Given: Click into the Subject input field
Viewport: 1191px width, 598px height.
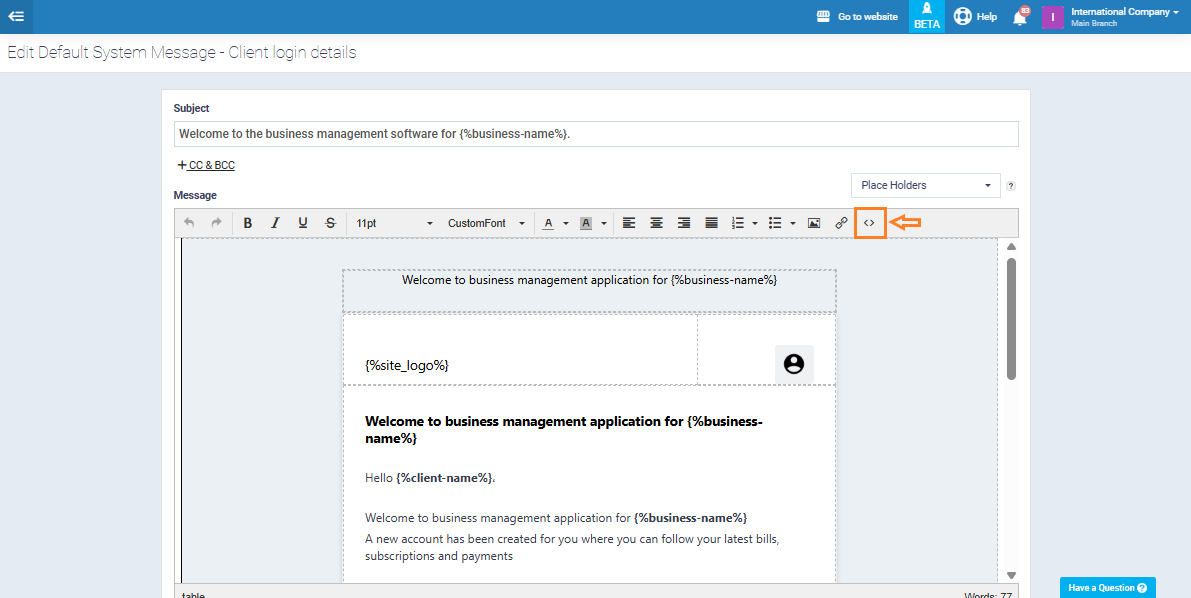Looking at the screenshot, I should [596, 134].
